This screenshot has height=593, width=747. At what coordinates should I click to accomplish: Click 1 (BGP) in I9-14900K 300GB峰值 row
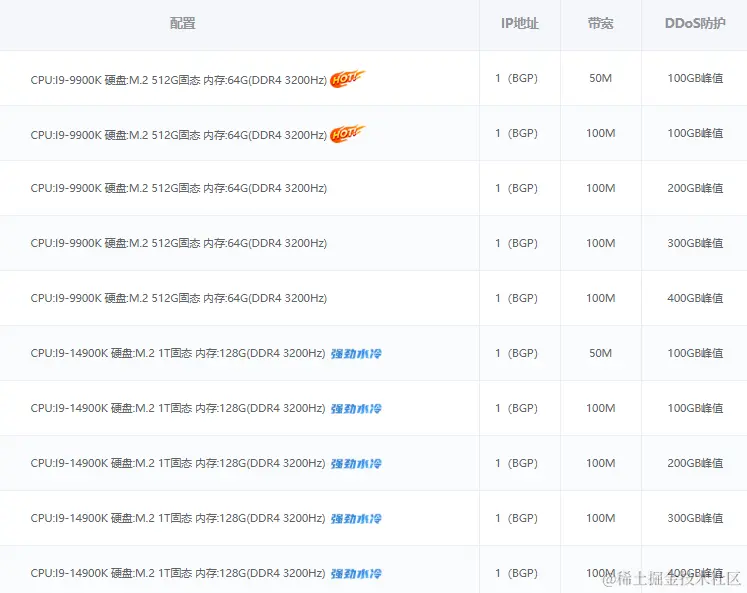click(x=516, y=518)
